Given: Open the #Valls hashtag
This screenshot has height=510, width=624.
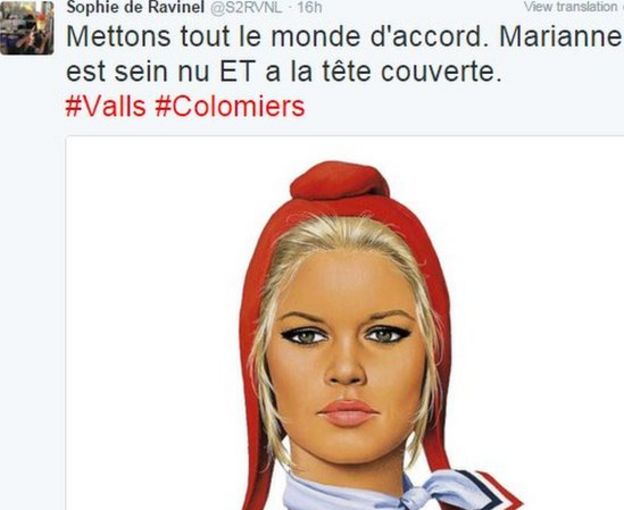Looking at the screenshot, I should point(105,107).
